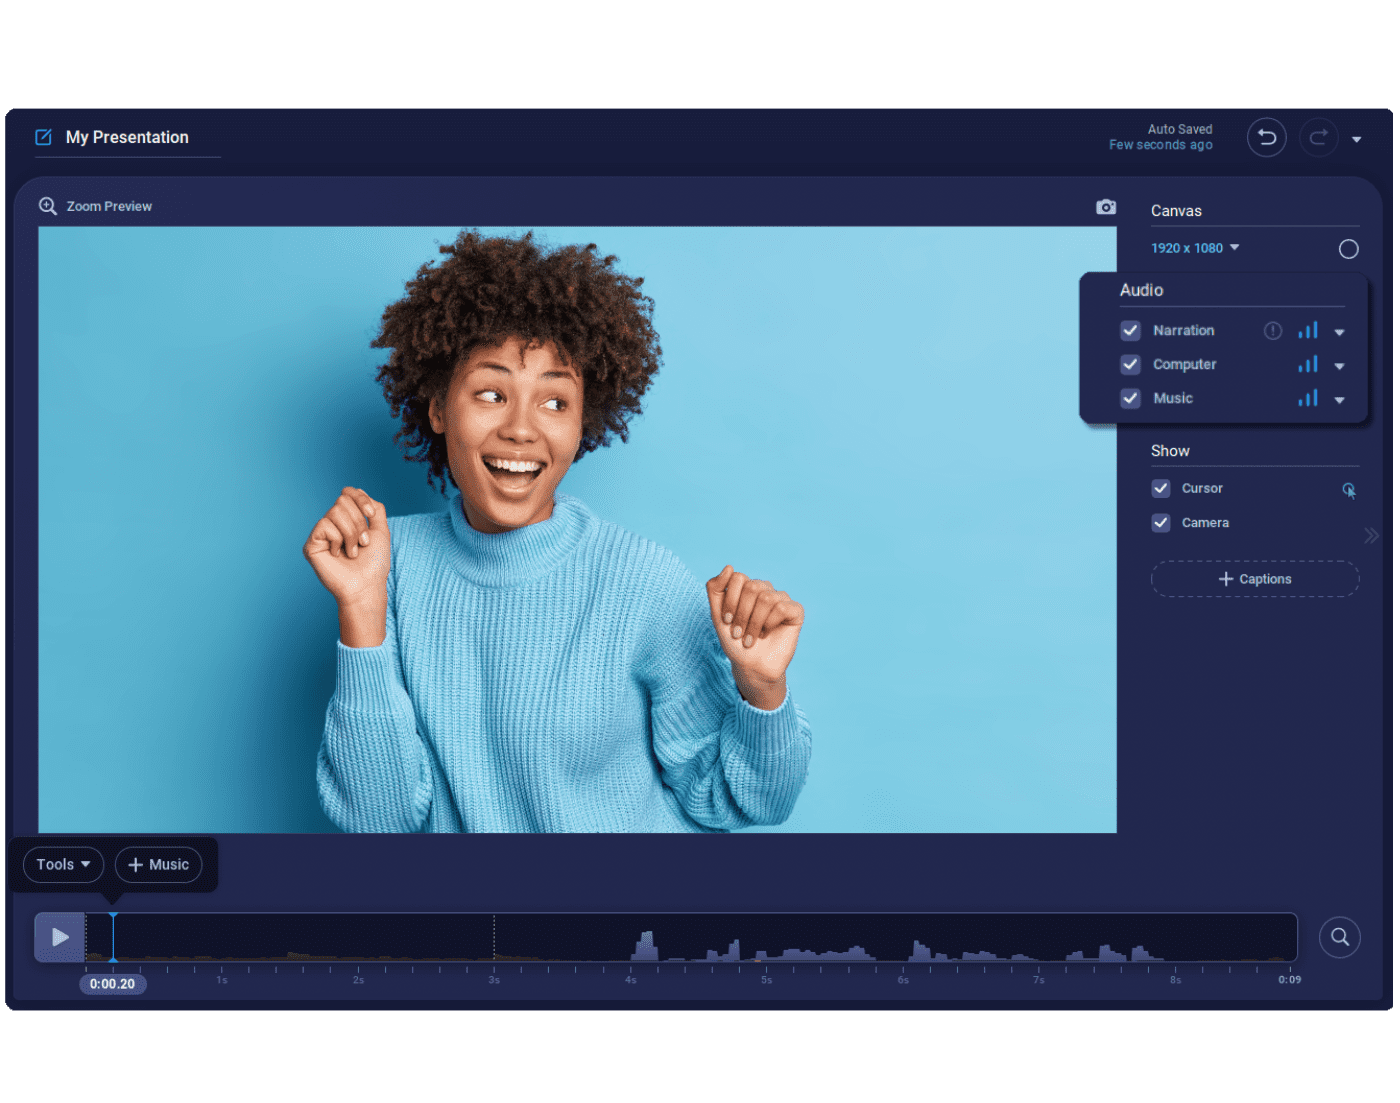Hide the Cursor using its checkbox
This screenshot has height=1103, width=1400.
[x=1160, y=489]
